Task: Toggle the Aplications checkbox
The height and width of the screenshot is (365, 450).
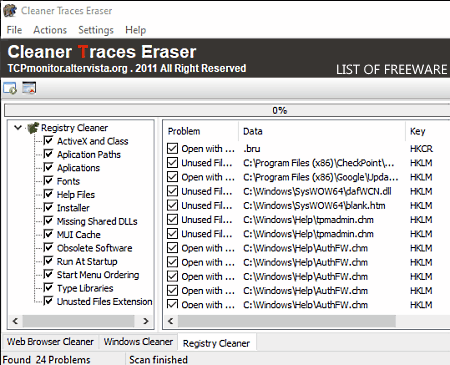Action: pos(48,167)
